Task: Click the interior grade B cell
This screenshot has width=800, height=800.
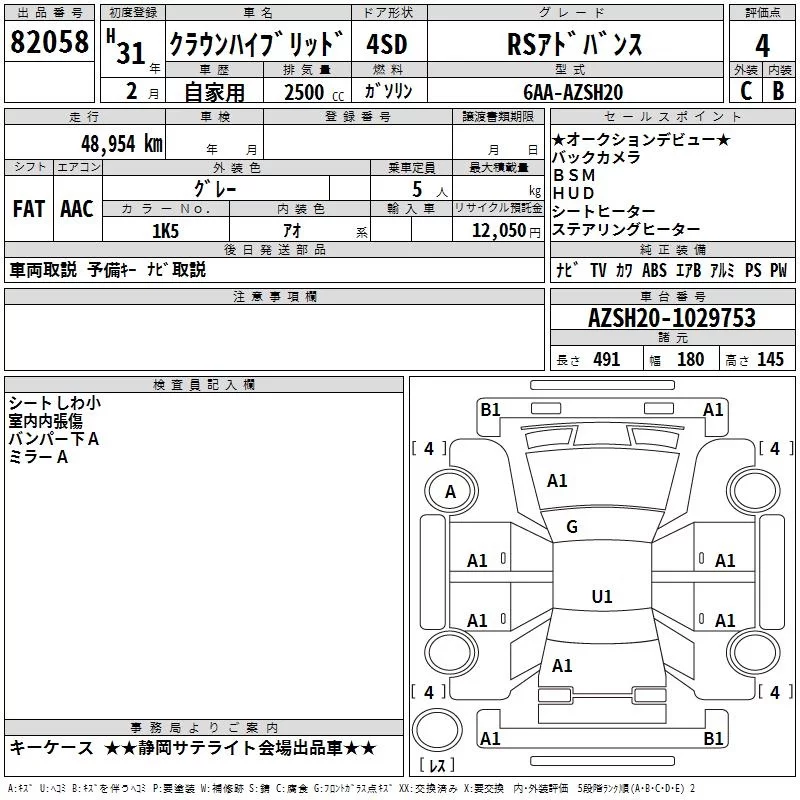Action: 779,91
